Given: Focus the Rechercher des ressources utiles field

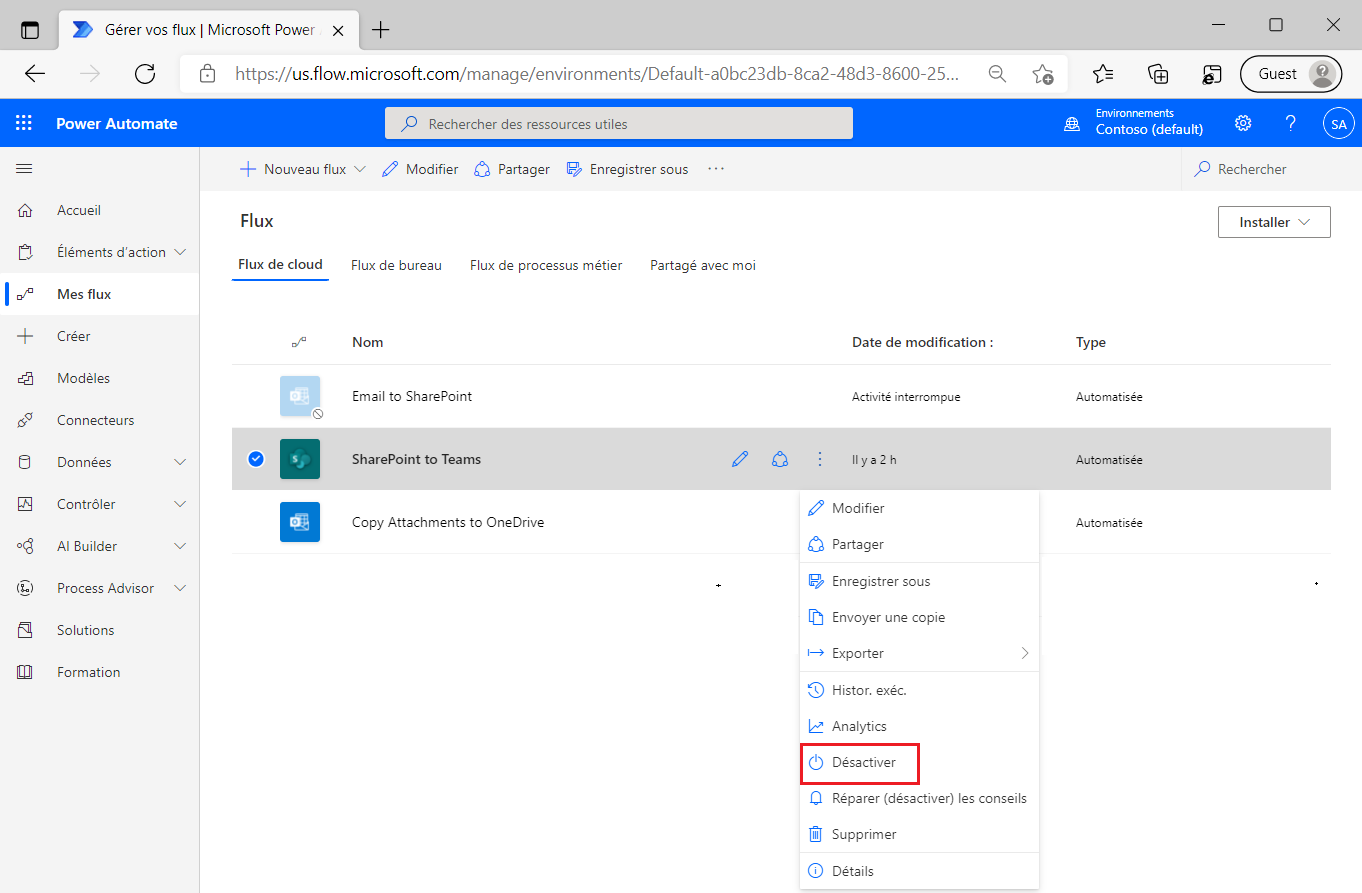Looking at the screenshot, I should pyautogui.click(x=618, y=124).
